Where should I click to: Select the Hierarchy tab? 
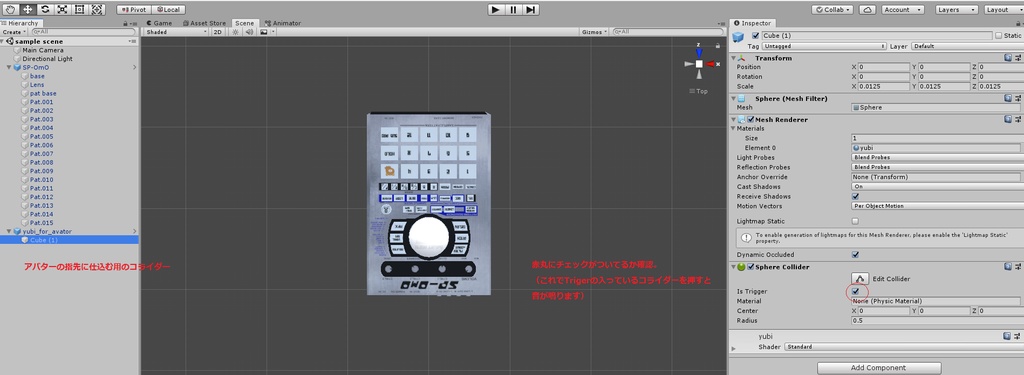coord(22,23)
